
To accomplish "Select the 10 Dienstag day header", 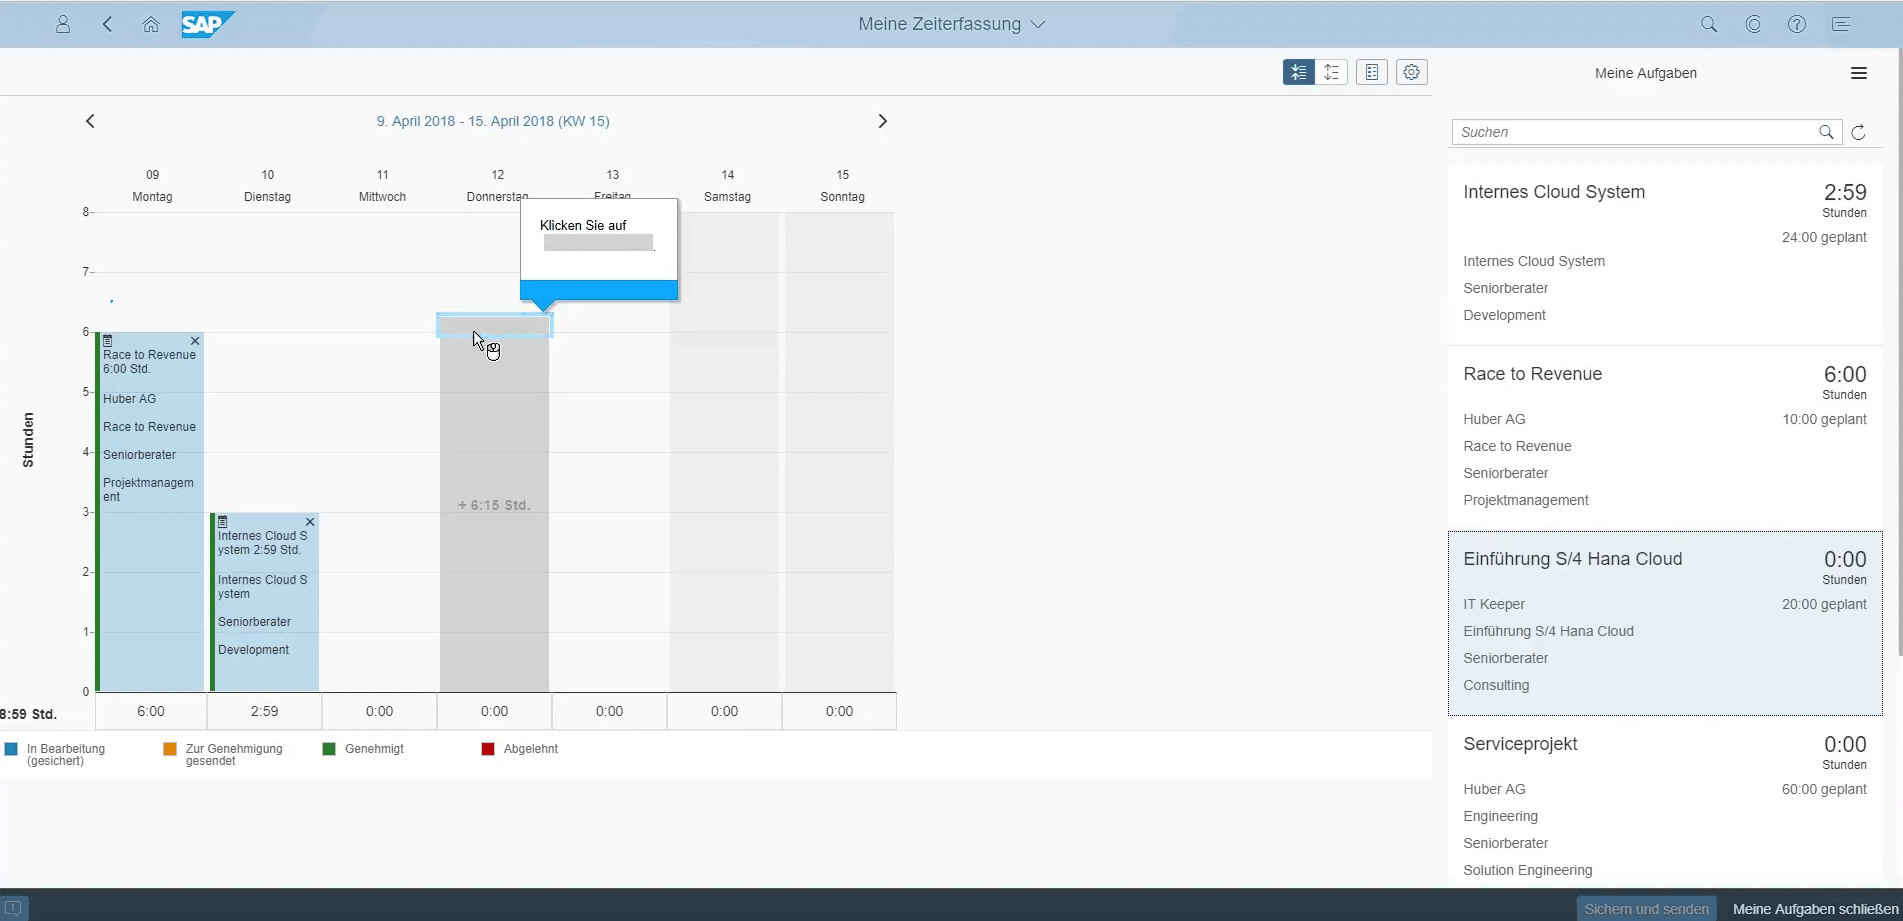I will click(267, 185).
